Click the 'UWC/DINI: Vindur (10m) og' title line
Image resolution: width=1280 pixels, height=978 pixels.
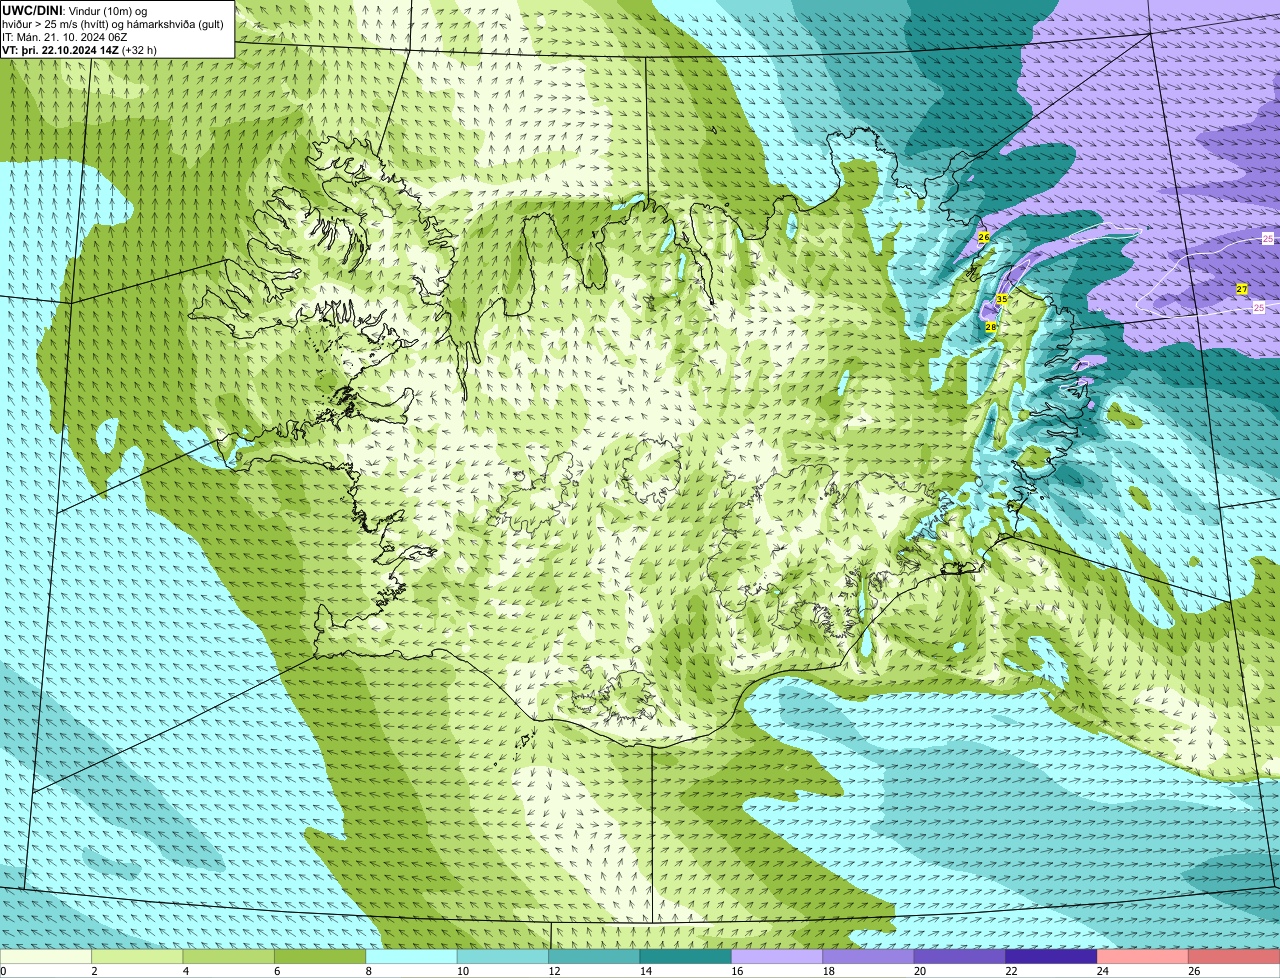coord(75,11)
